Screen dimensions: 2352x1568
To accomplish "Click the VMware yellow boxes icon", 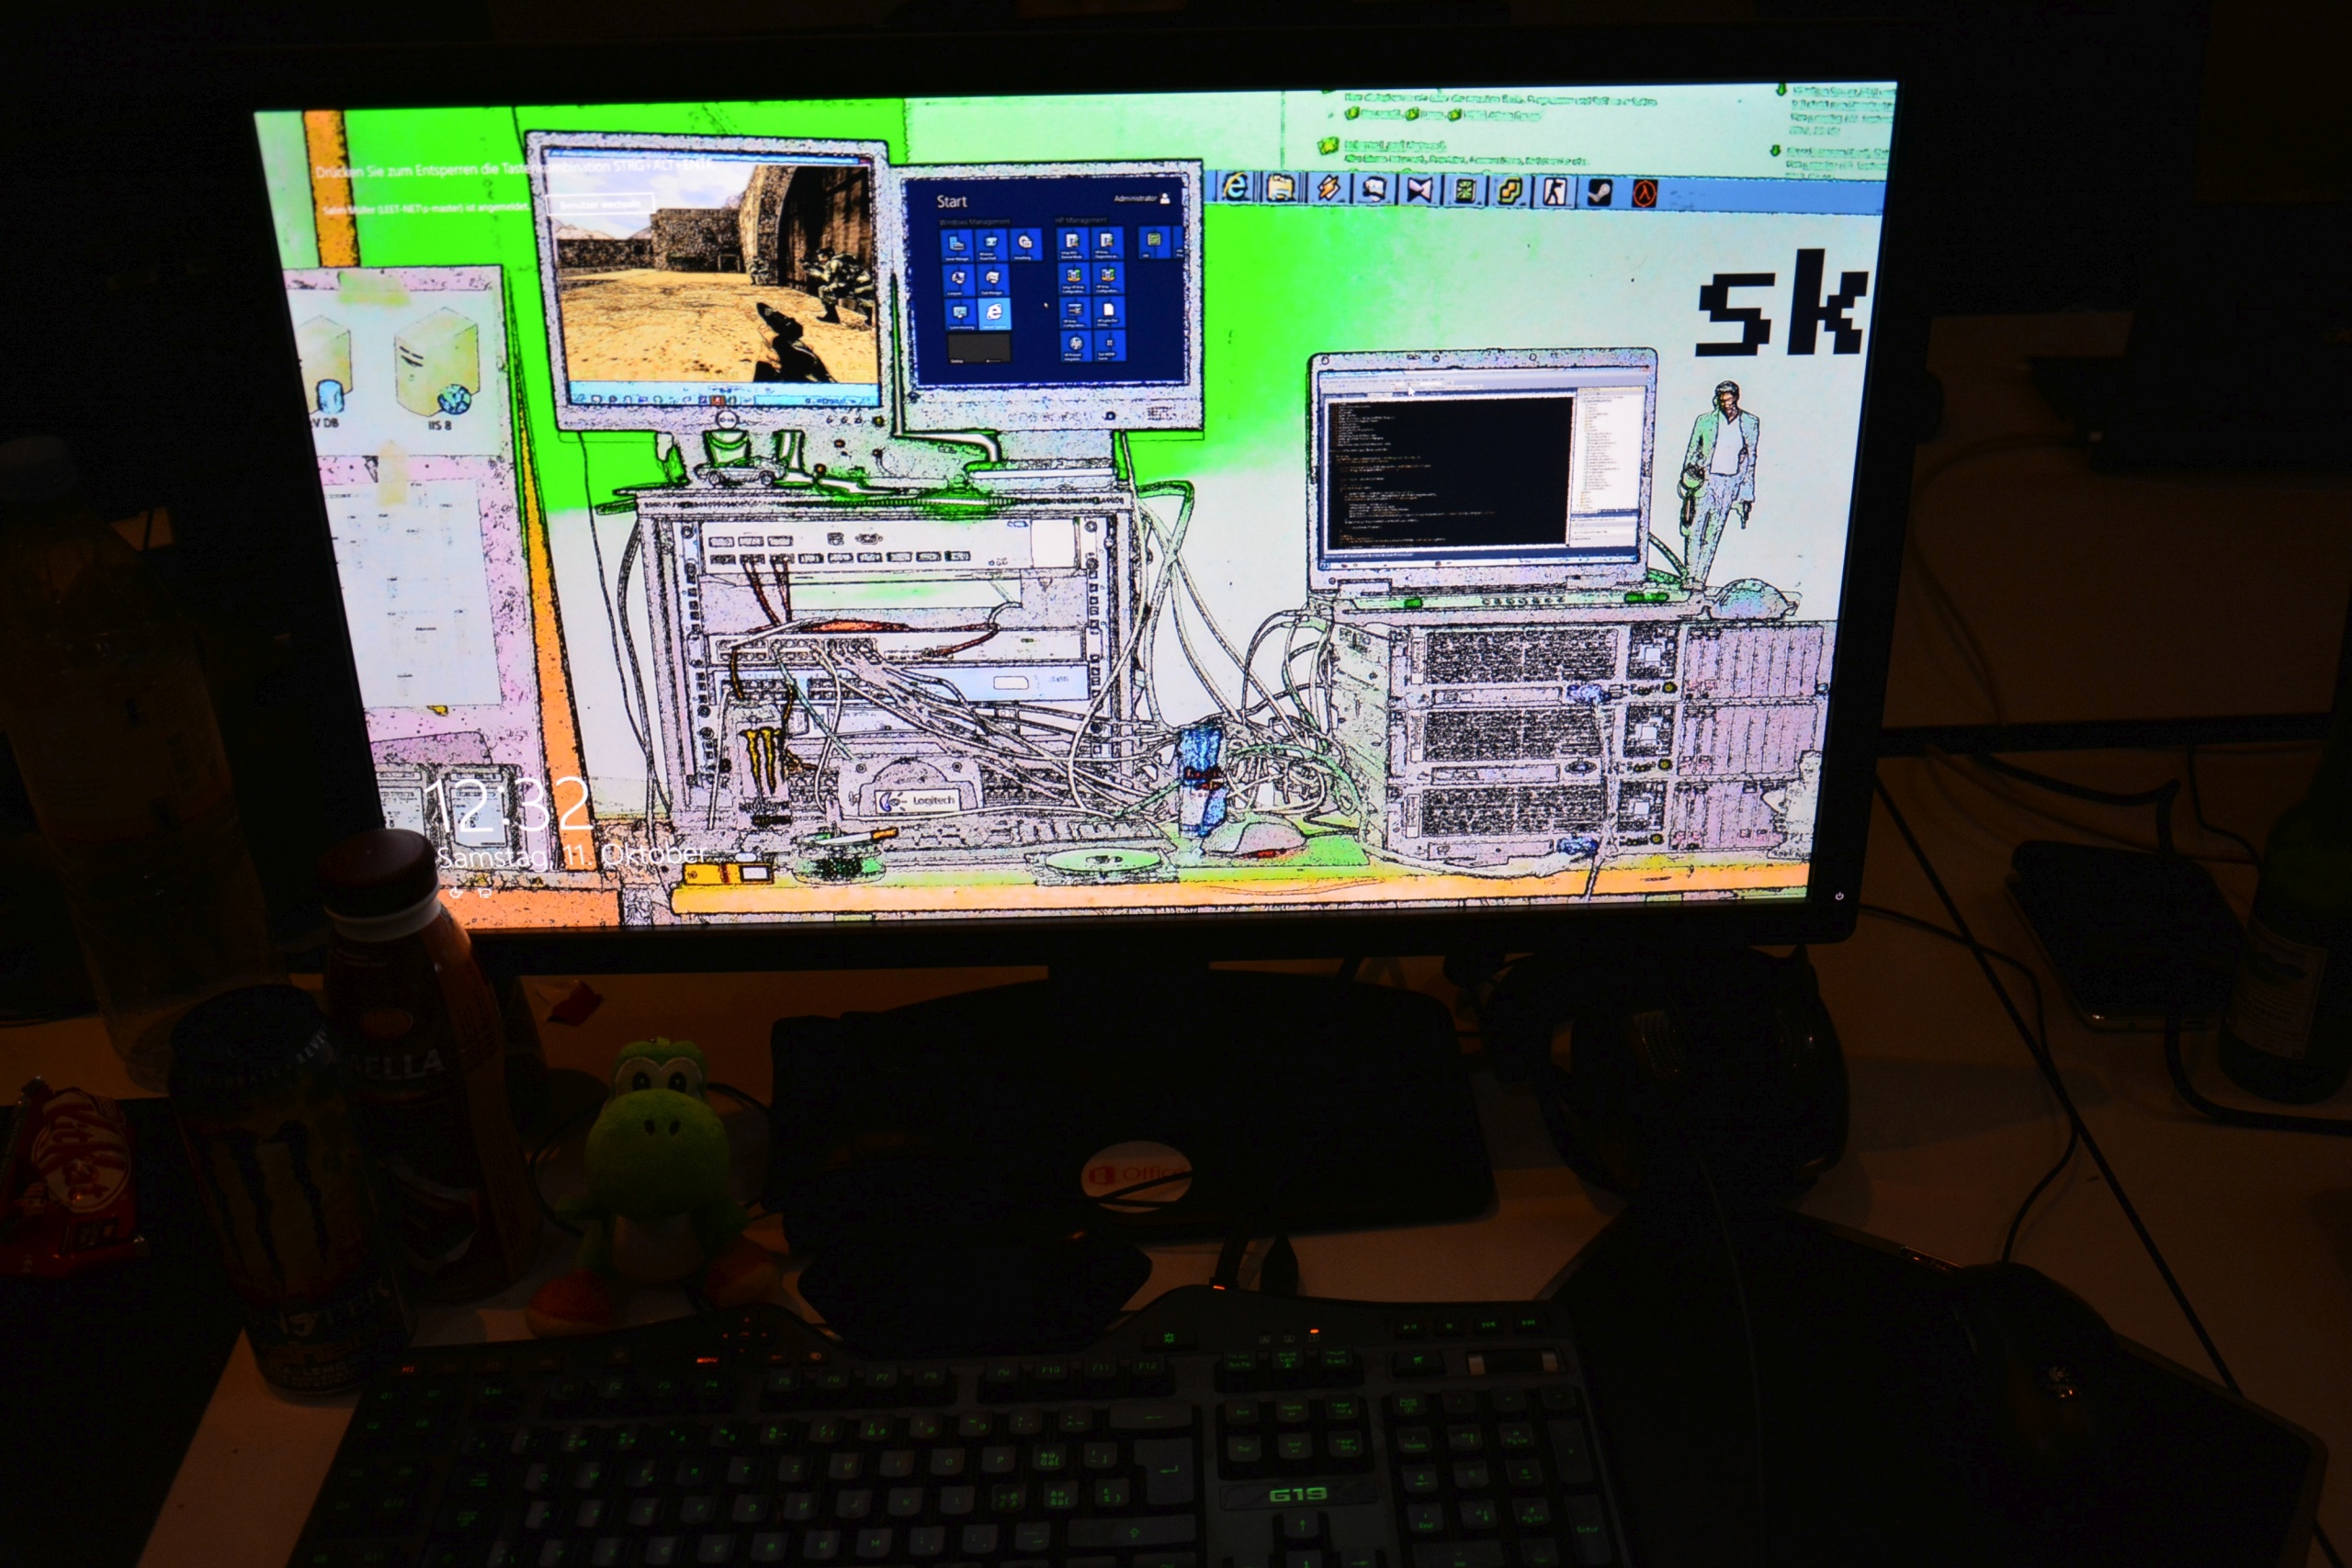I will [x=1509, y=191].
